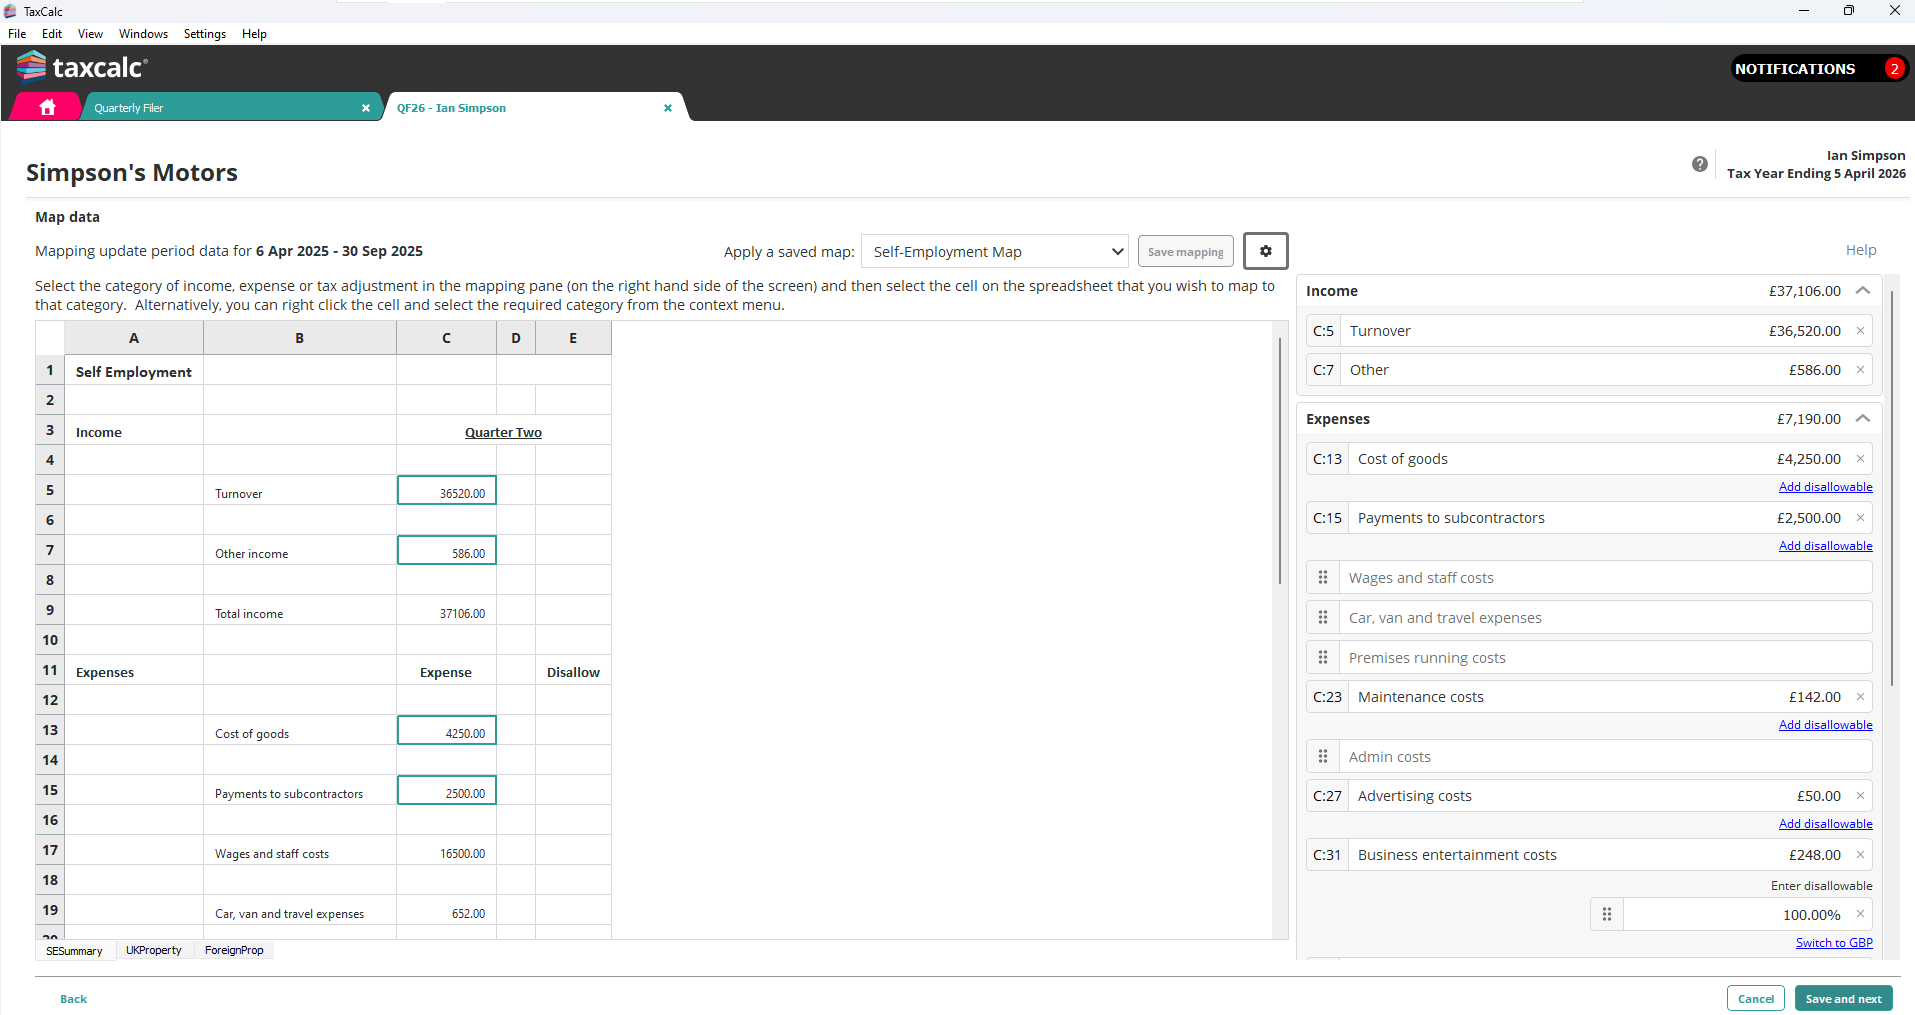Click Add disallowable under Maintenance costs
The width and height of the screenshot is (1915, 1015).
(1825, 725)
